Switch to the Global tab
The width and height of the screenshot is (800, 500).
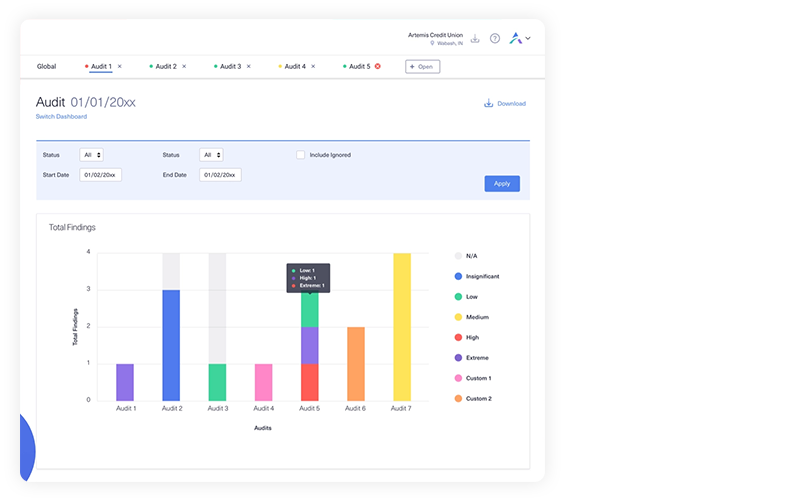46,66
